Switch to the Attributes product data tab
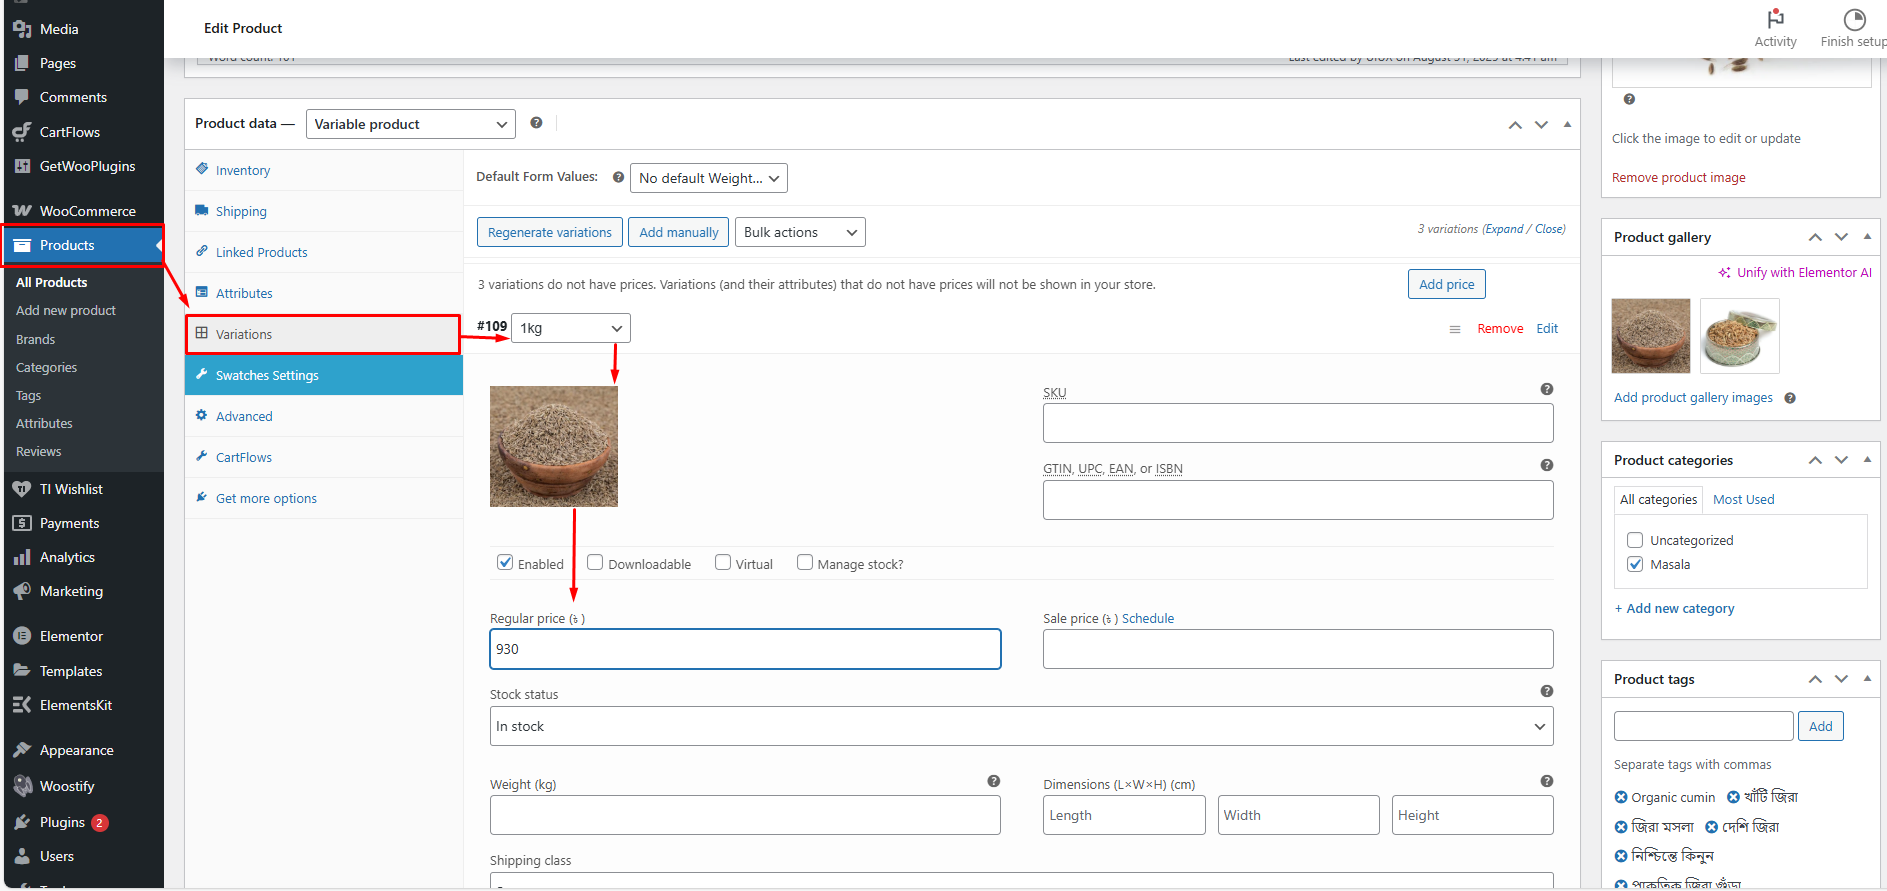 [244, 293]
